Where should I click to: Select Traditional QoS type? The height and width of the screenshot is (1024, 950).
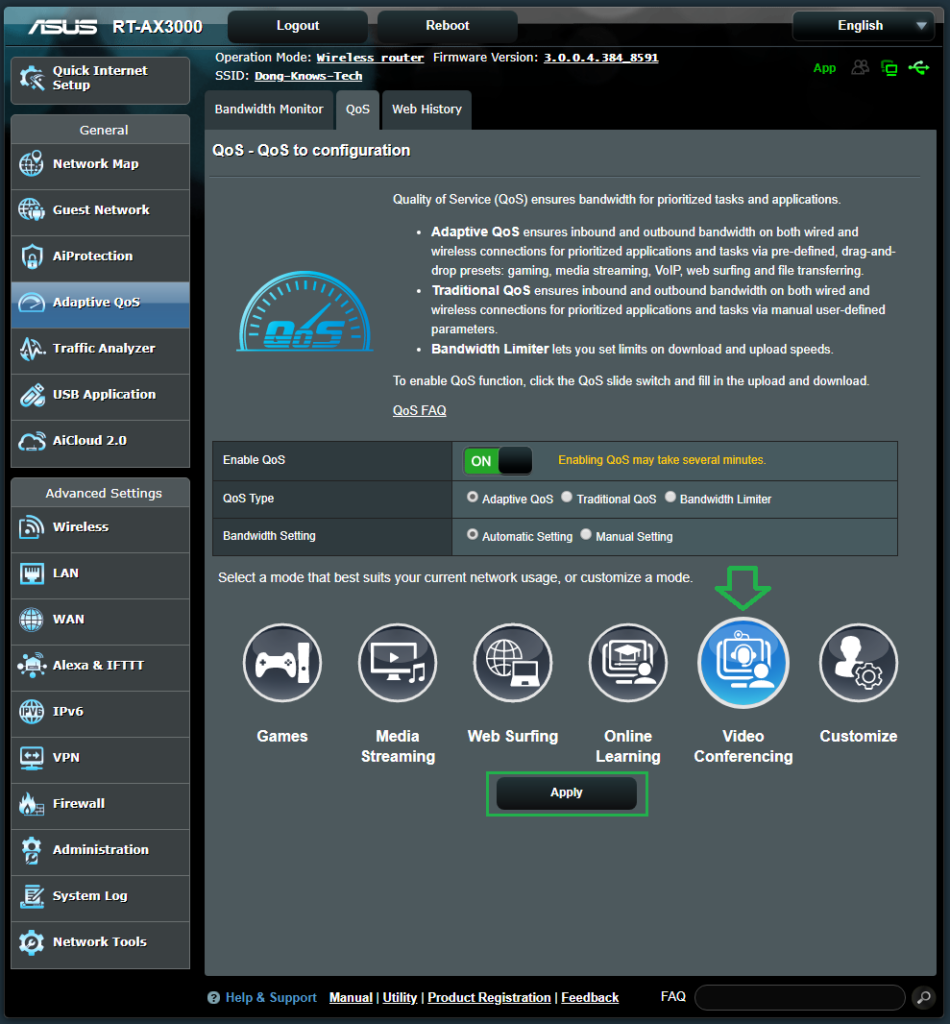point(567,497)
